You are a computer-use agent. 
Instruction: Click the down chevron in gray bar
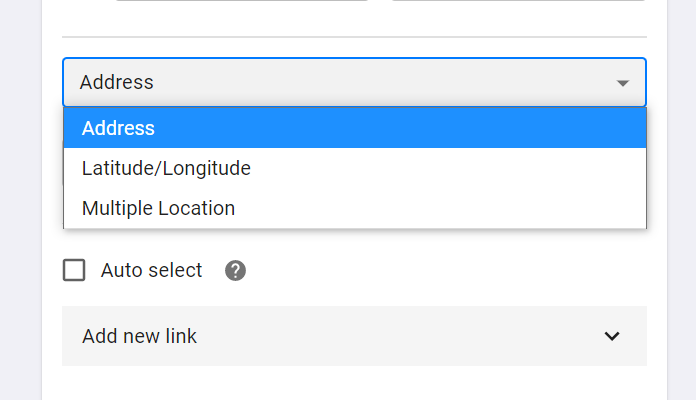(x=612, y=336)
